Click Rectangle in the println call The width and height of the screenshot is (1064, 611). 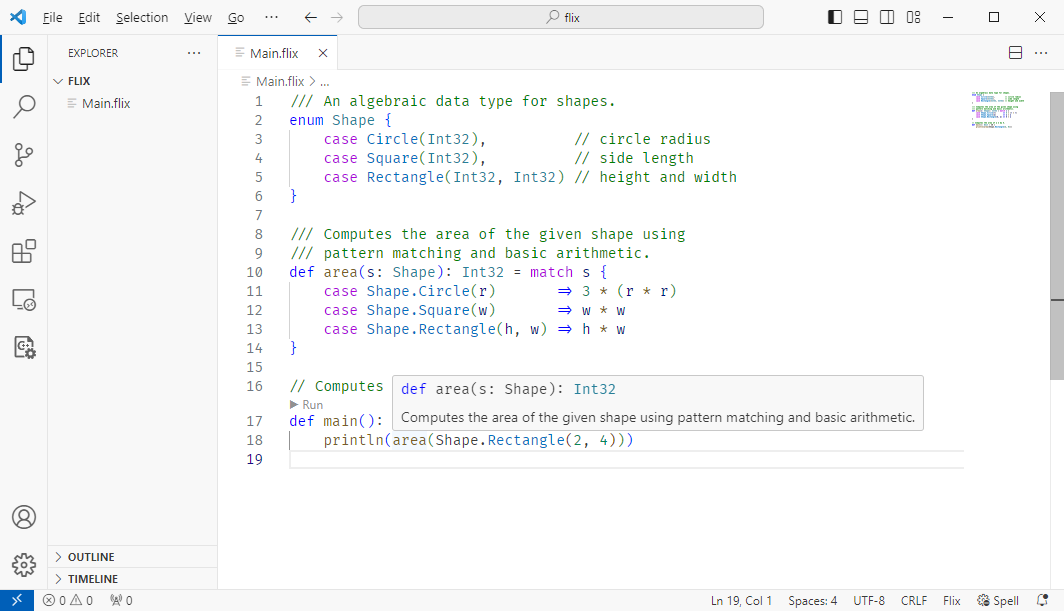pos(526,440)
